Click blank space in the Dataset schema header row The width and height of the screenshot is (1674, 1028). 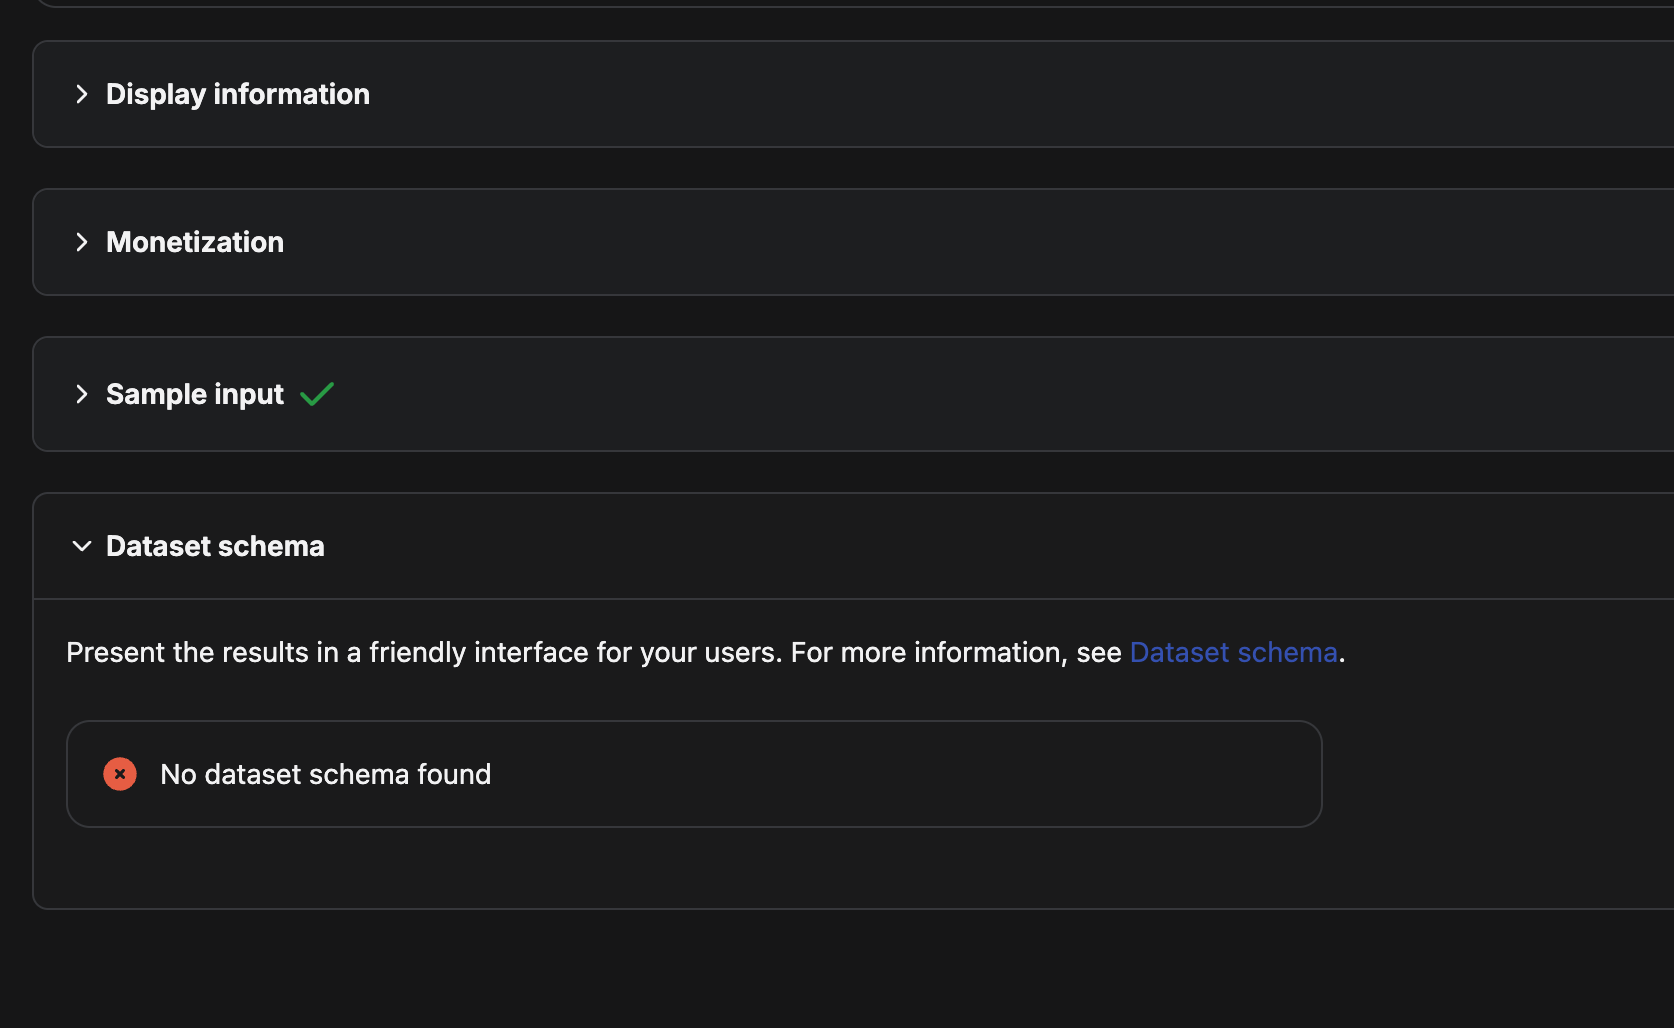click(1000, 546)
